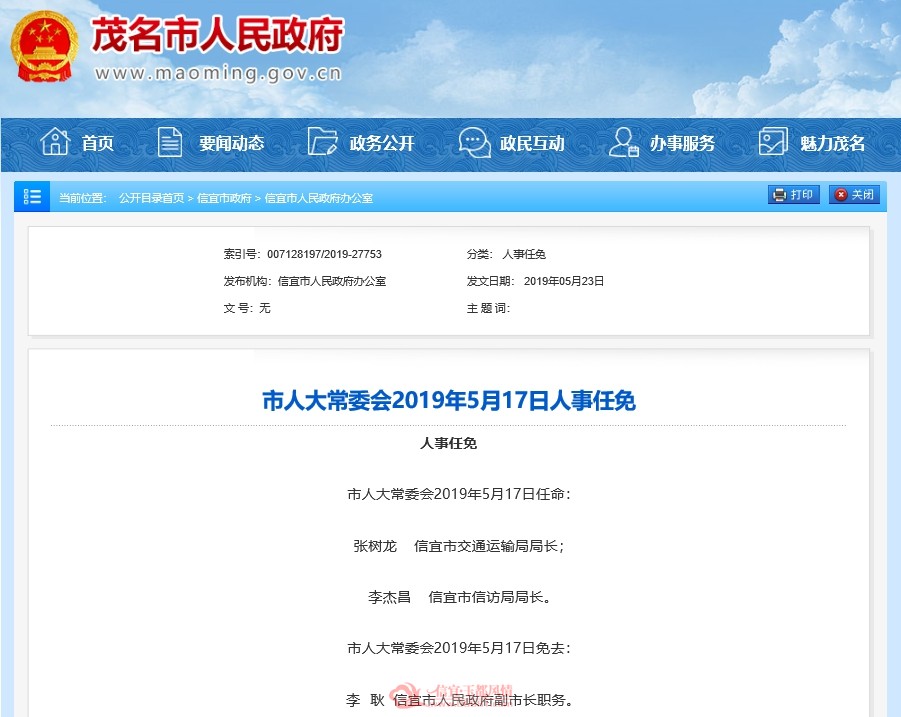Viewport: 901px width, 717px height.
Task: Click the 发布机构 value 信宜市人民政府办公室
Action: (x=332, y=281)
